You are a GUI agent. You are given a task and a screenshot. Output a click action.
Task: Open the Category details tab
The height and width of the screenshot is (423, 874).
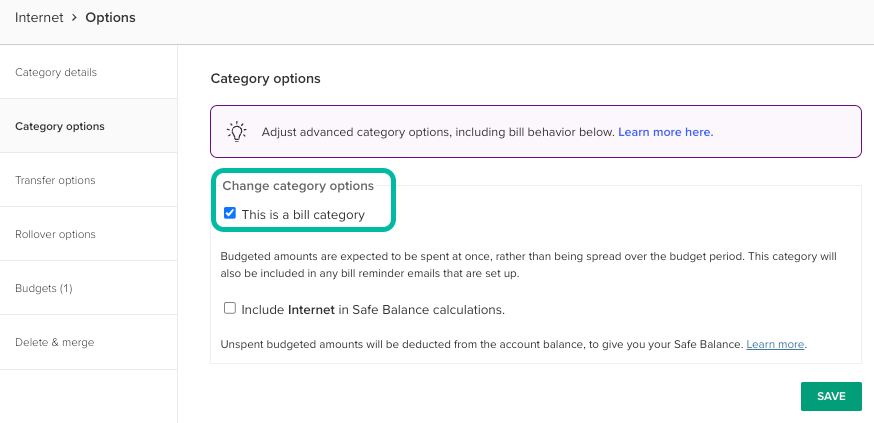tap(56, 72)
